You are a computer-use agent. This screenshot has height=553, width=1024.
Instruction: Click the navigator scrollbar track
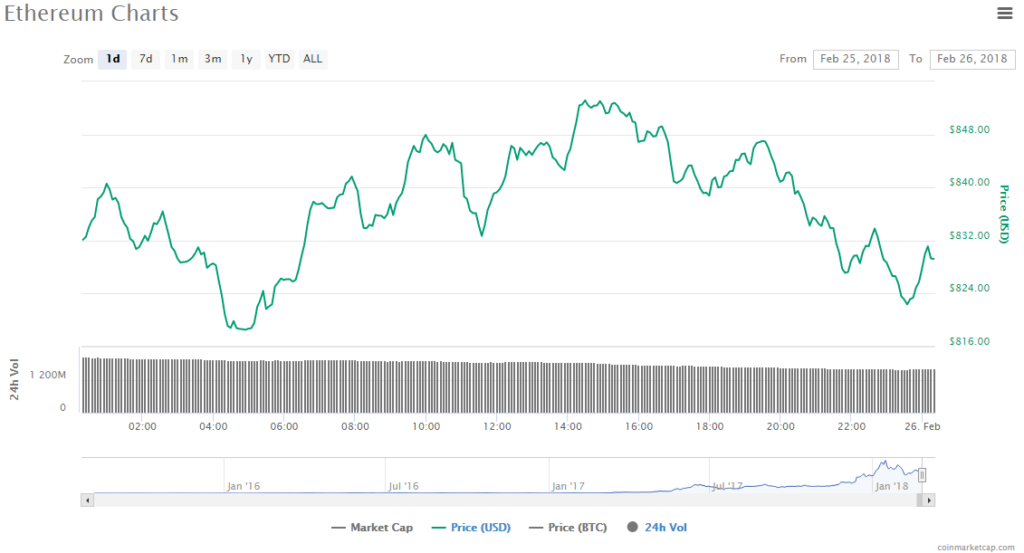(x=500, y=499)
